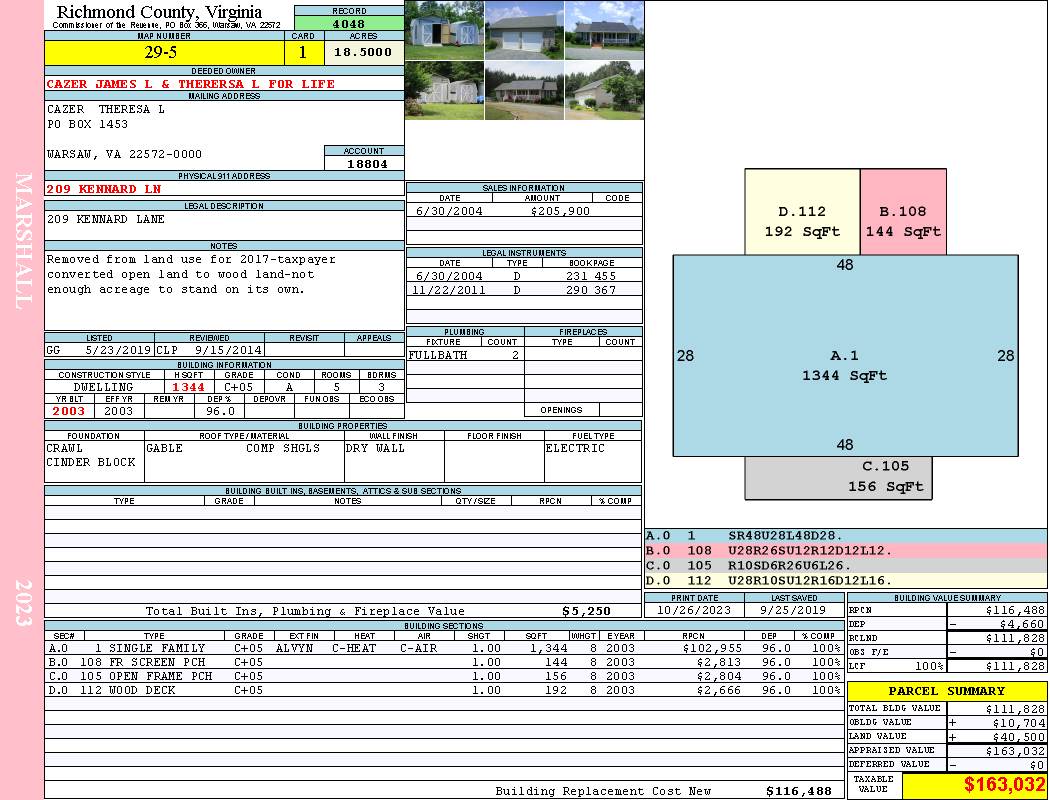This screenshot has width=1050, height=800.
Task: Select the pink B.108 sketch section
Action: tap(903, 212)
